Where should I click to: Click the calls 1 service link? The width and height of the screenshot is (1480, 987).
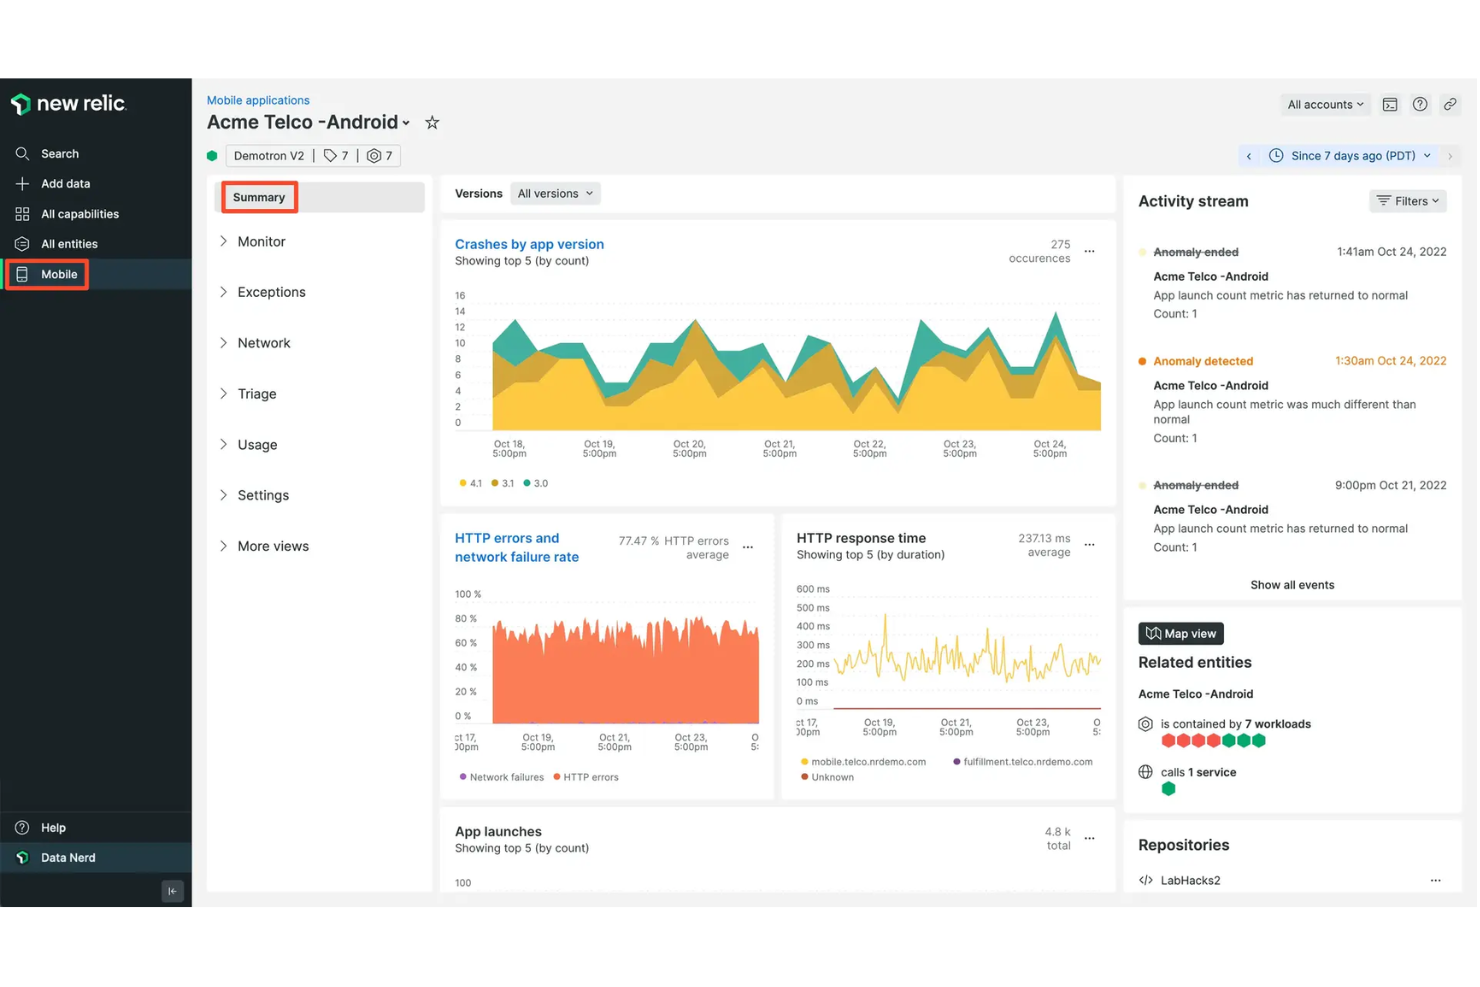click(1198, 772)
